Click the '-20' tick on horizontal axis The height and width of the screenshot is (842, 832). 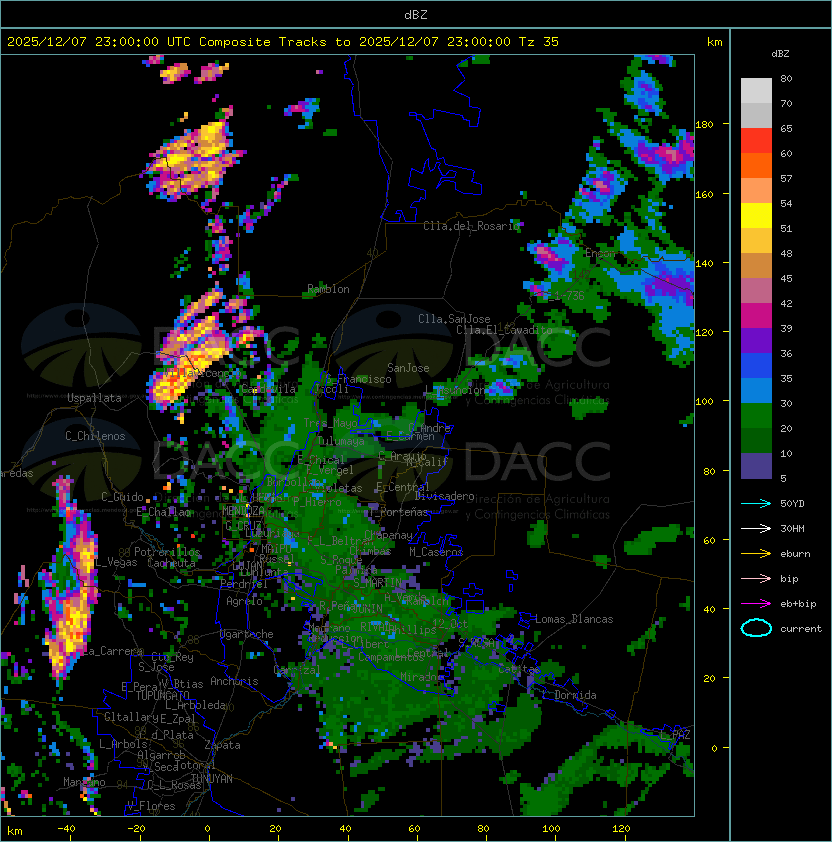pyautogui.click(x=136, y=829)
